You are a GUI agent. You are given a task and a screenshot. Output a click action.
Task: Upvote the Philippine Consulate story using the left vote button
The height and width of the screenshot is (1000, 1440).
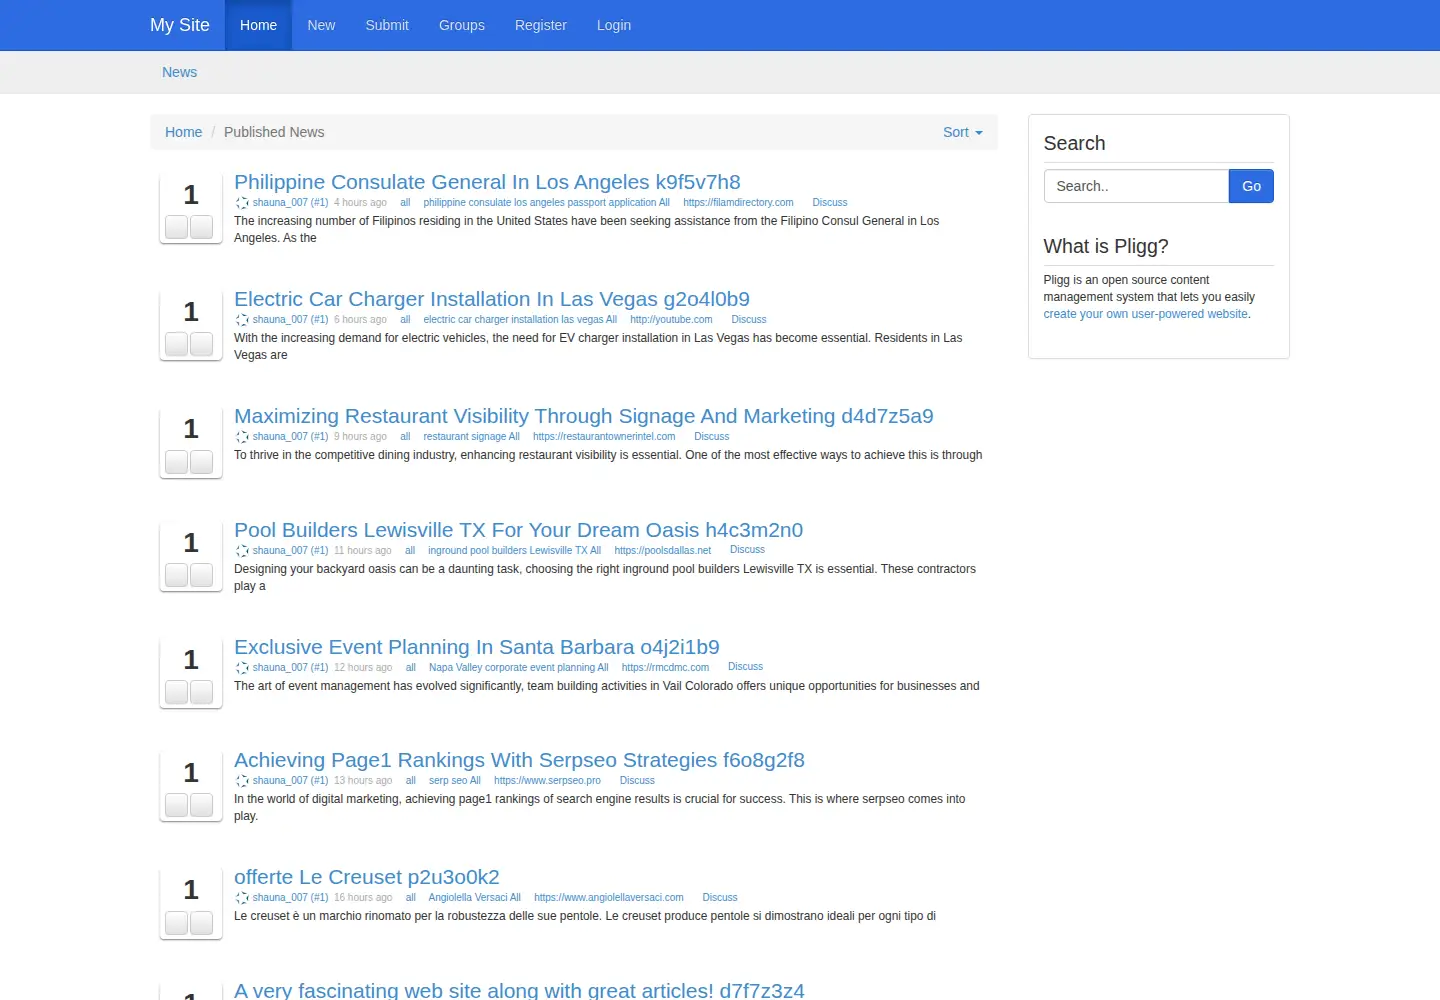click(177, 227)
